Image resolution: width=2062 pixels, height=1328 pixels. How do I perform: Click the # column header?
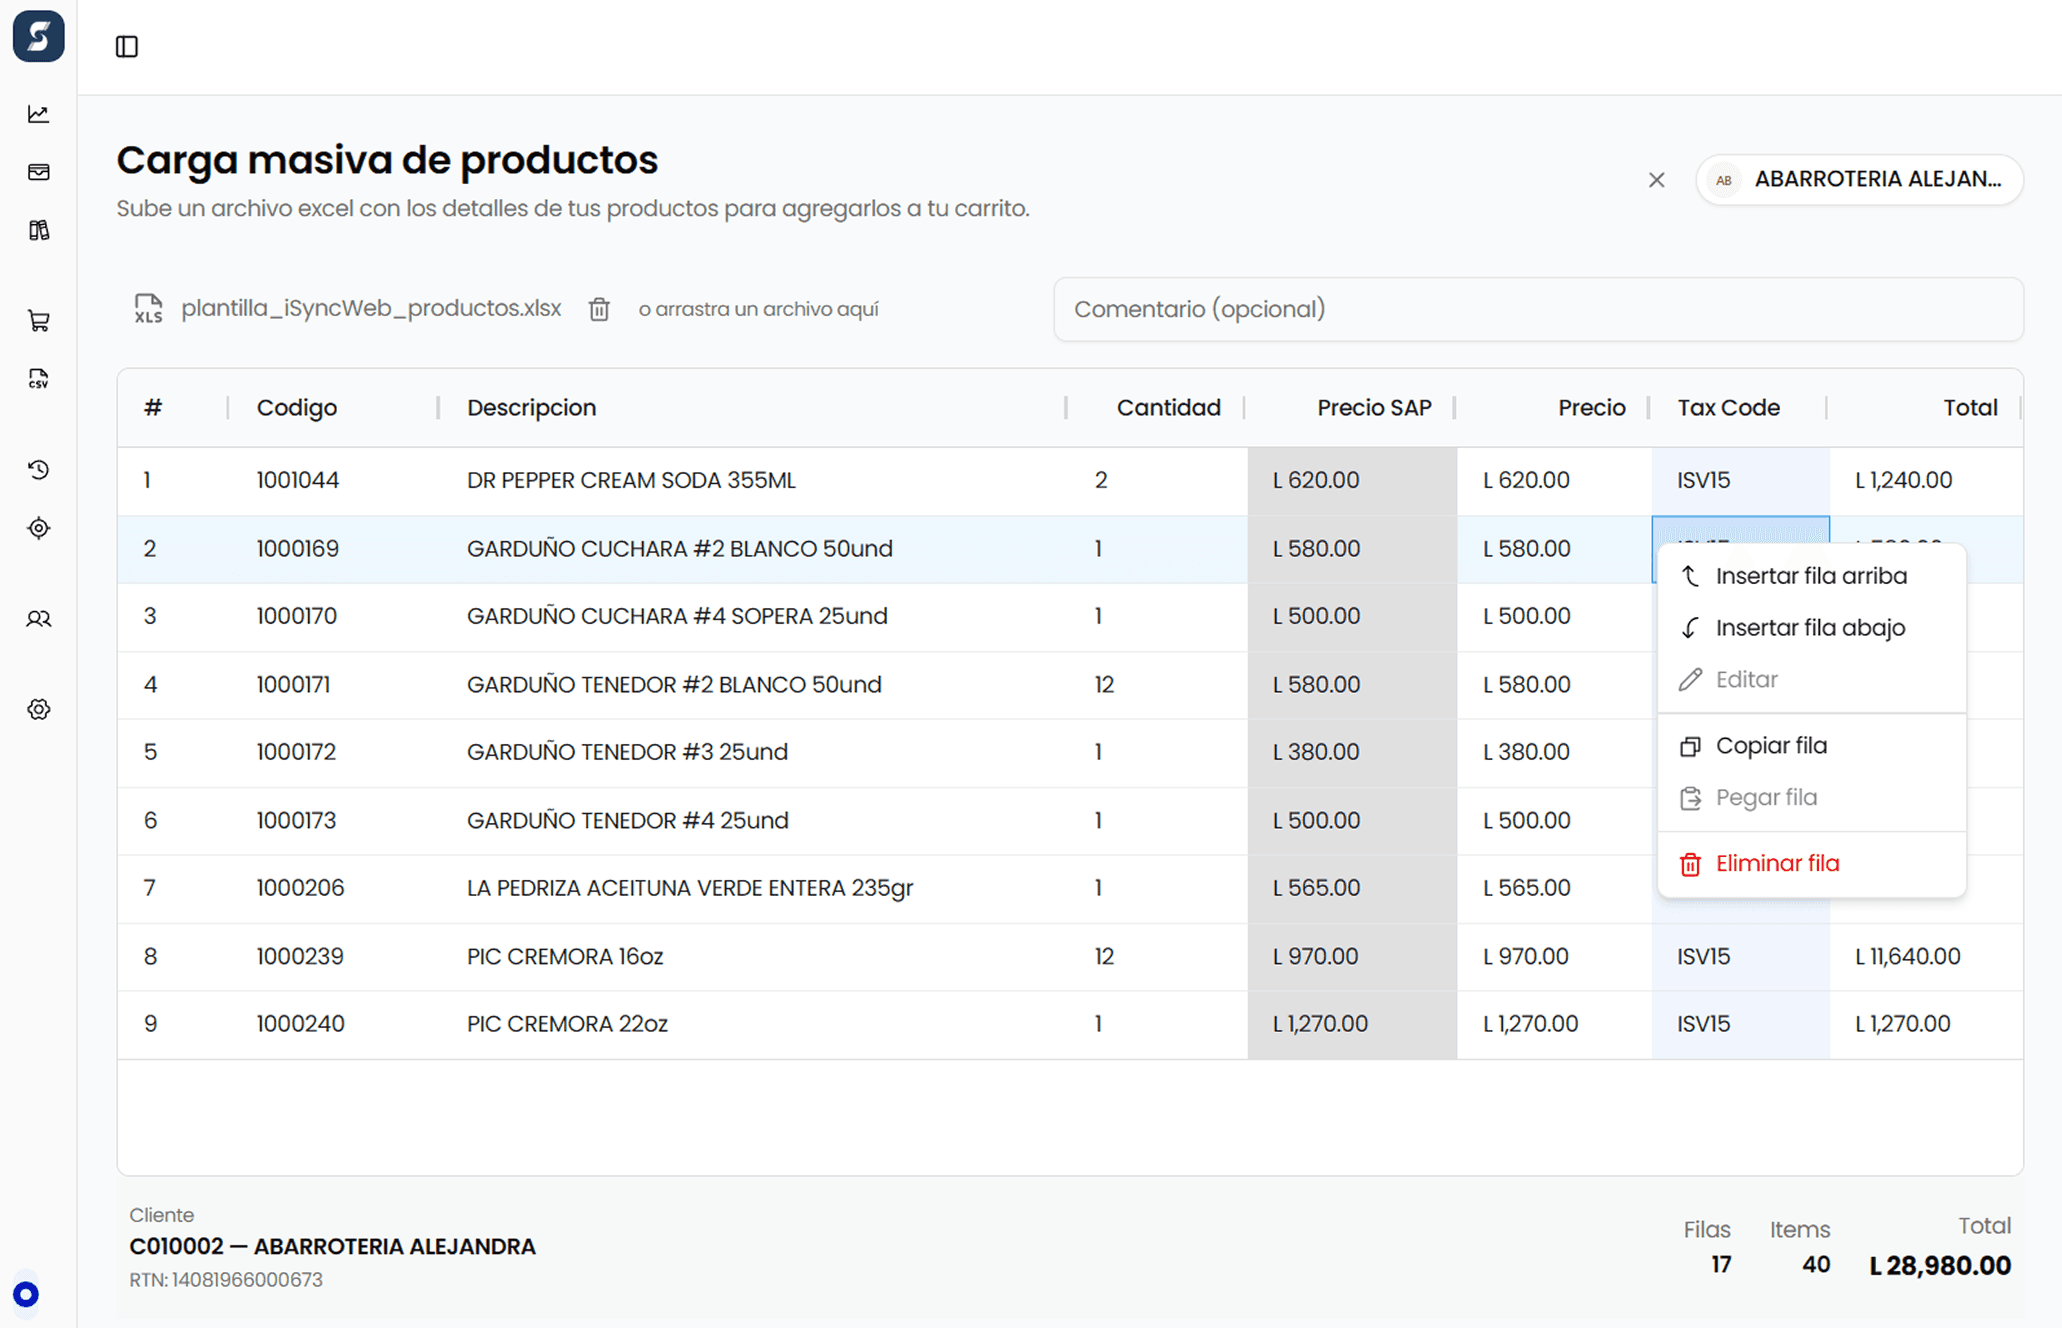coord(153,408)
